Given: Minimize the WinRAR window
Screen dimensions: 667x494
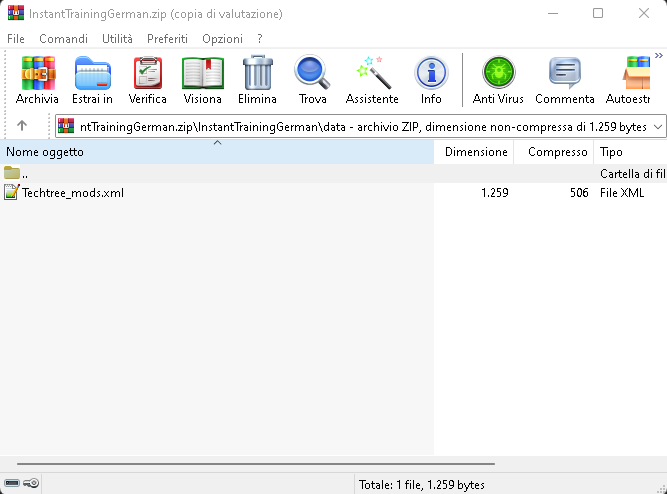Looking at the screenshot, I should (x=553, y=14).
